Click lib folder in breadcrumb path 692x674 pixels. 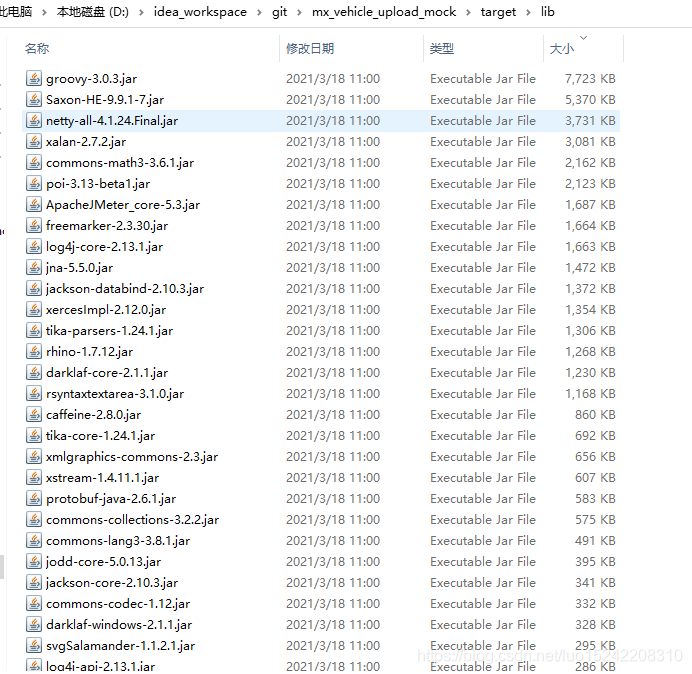(548, 12)
